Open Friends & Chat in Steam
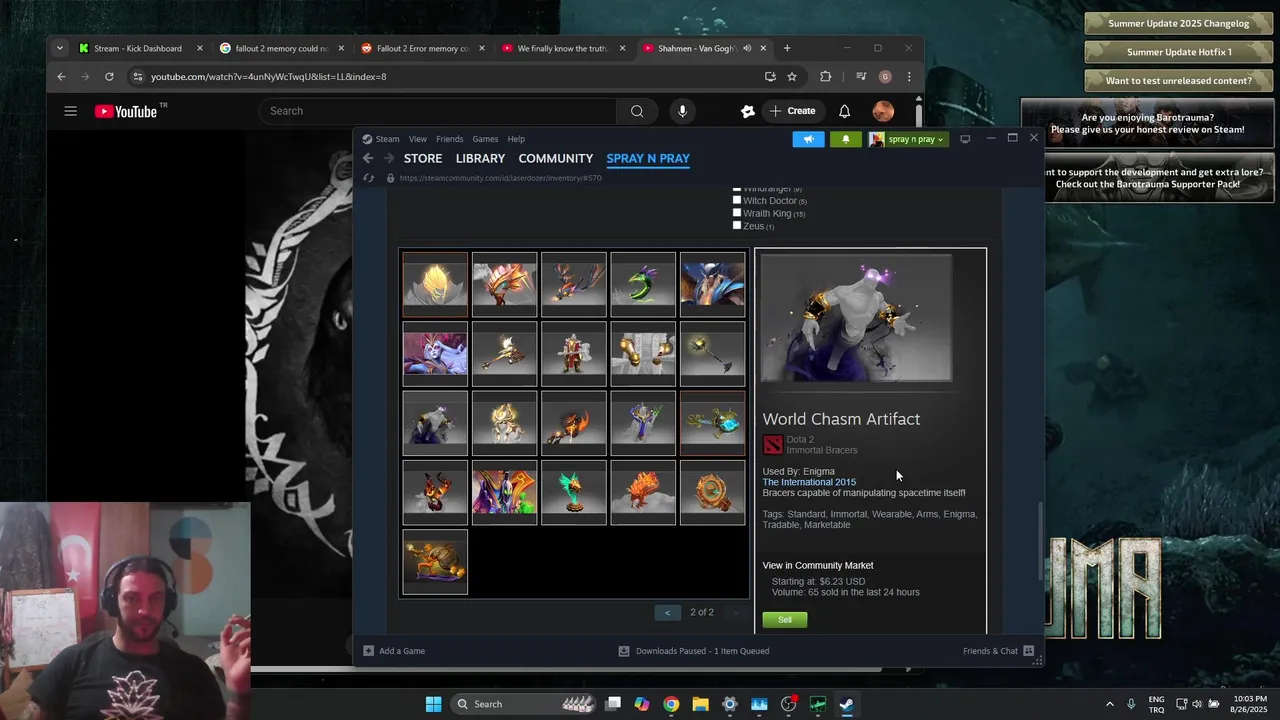Image resolution: width=1280 pixels, height=720 pixels. pos(999,651)
